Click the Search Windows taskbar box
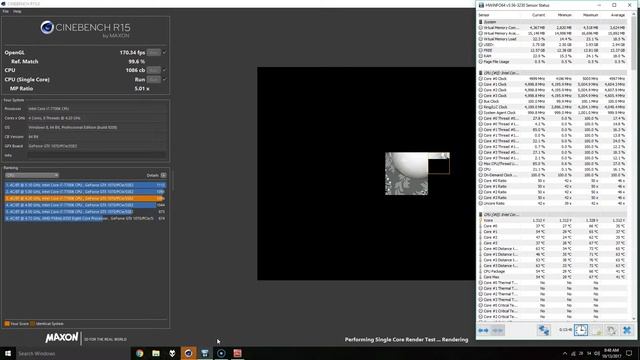 coord(73,353)
